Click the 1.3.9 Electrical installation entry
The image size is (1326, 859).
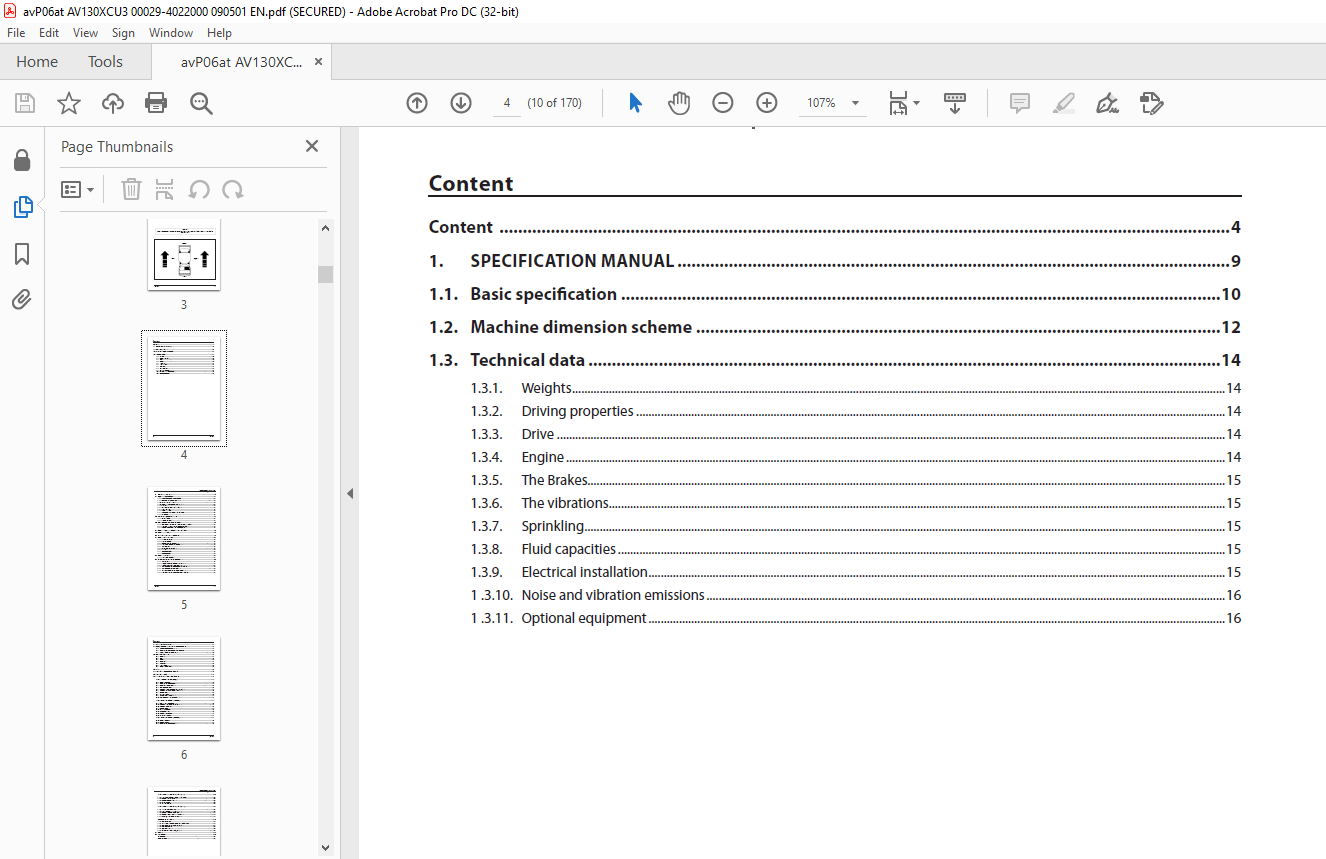(x=856, y=572)
